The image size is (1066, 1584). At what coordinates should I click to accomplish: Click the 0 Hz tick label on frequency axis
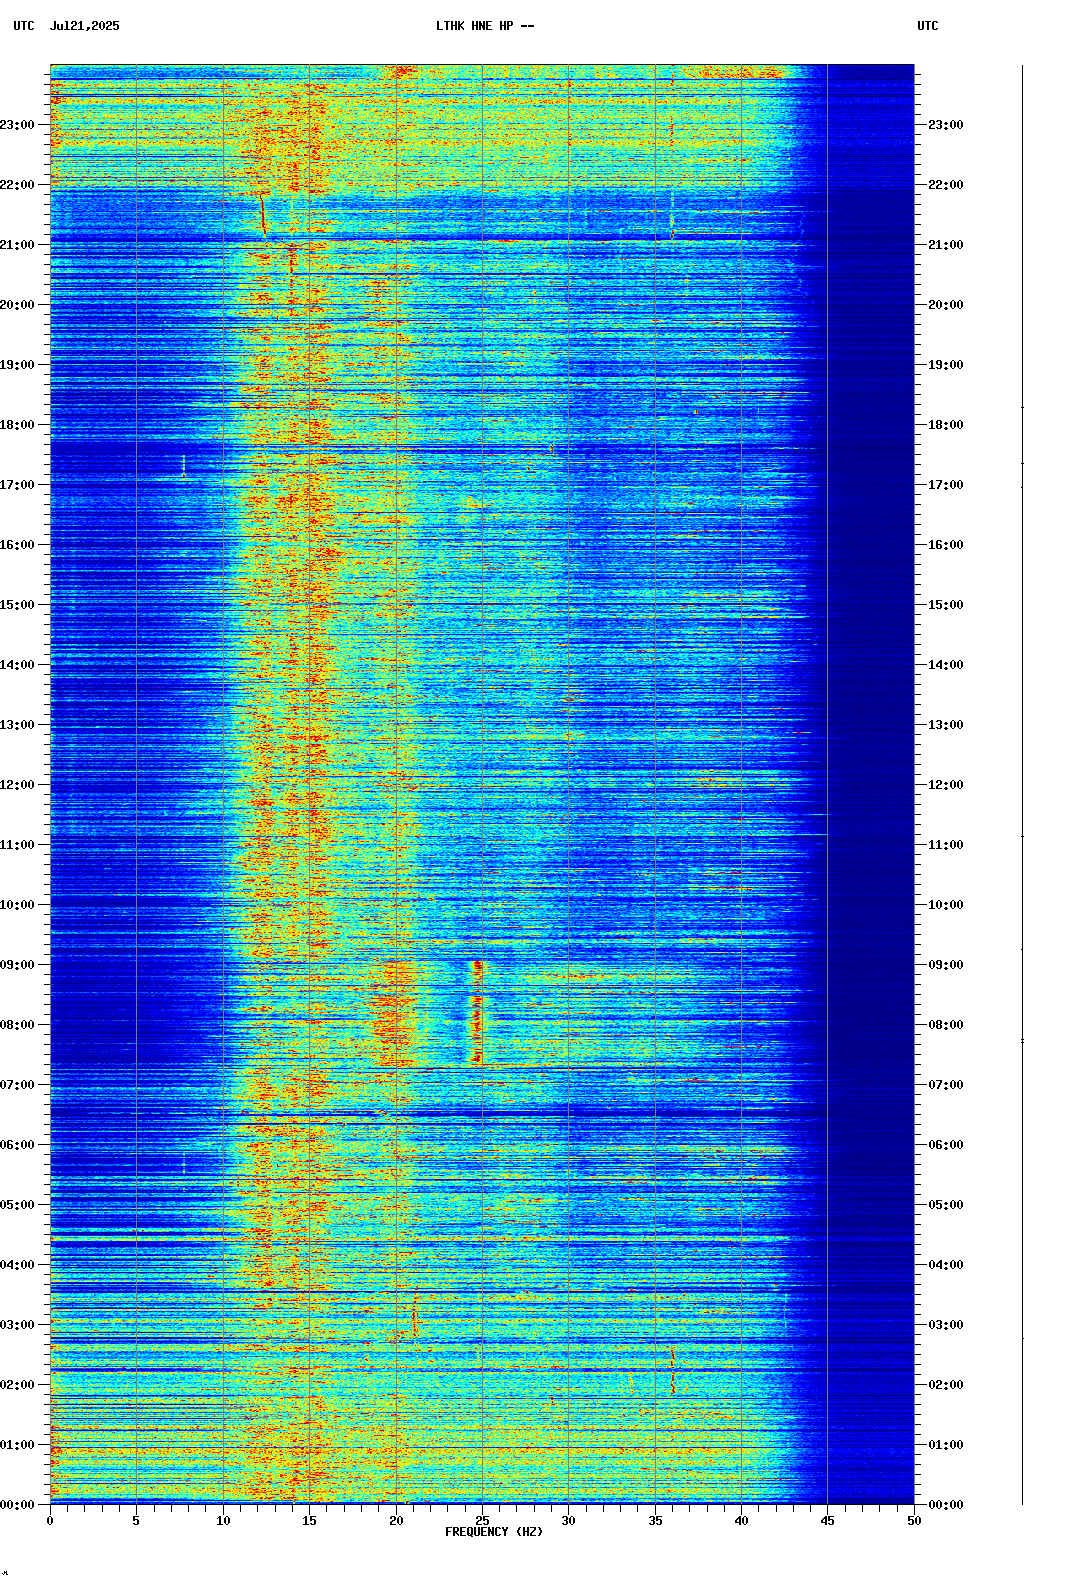[50, 1521]
